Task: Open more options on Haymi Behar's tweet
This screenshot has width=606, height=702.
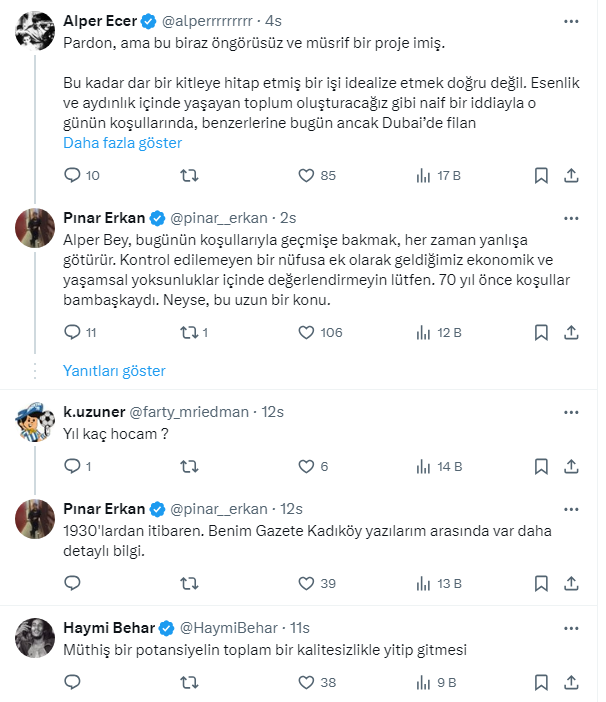Action: (571, 628)
